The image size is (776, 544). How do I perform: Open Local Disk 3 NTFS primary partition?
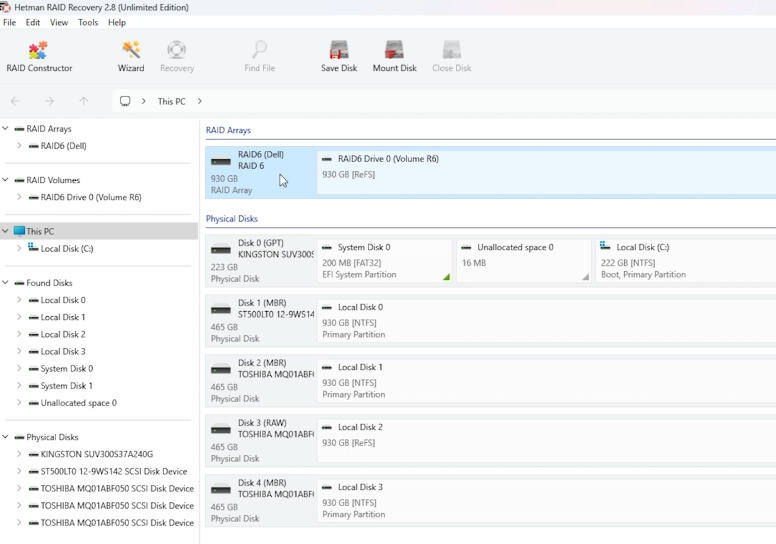[x=546, y=500]
